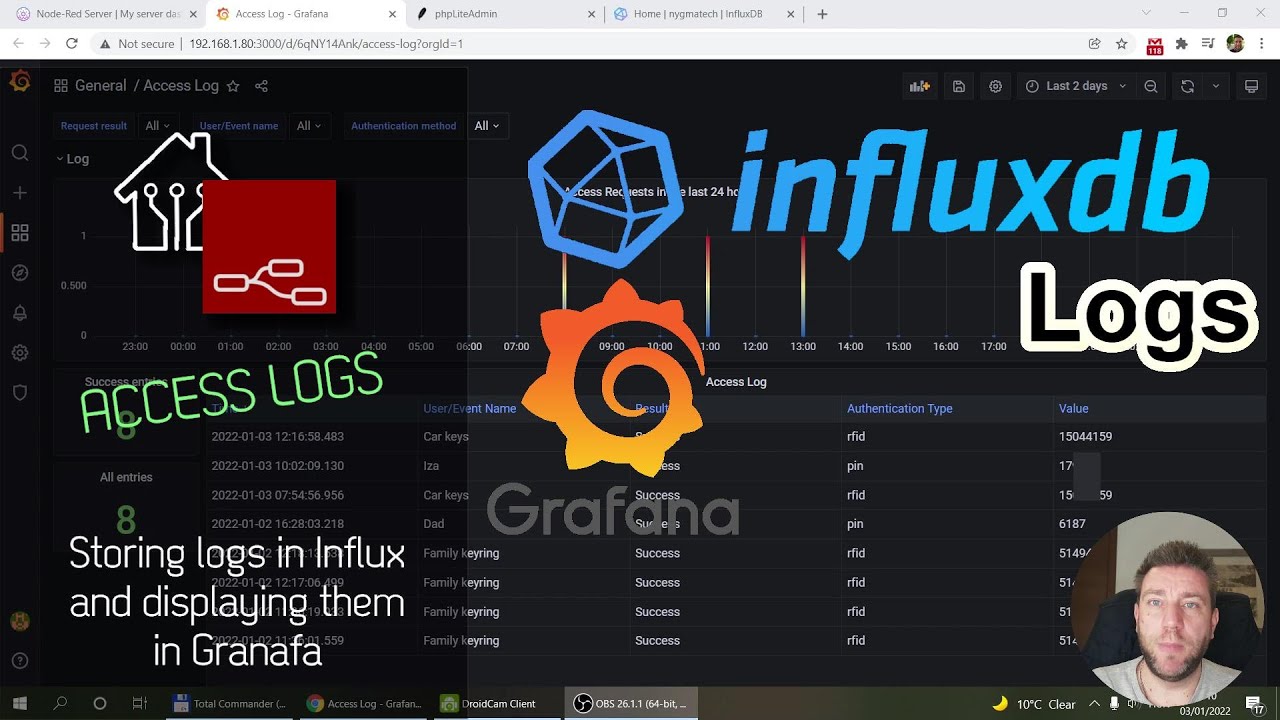Collapse the Log row
The height and width of the screenshot is (720, 1280).
coord(73,159)
